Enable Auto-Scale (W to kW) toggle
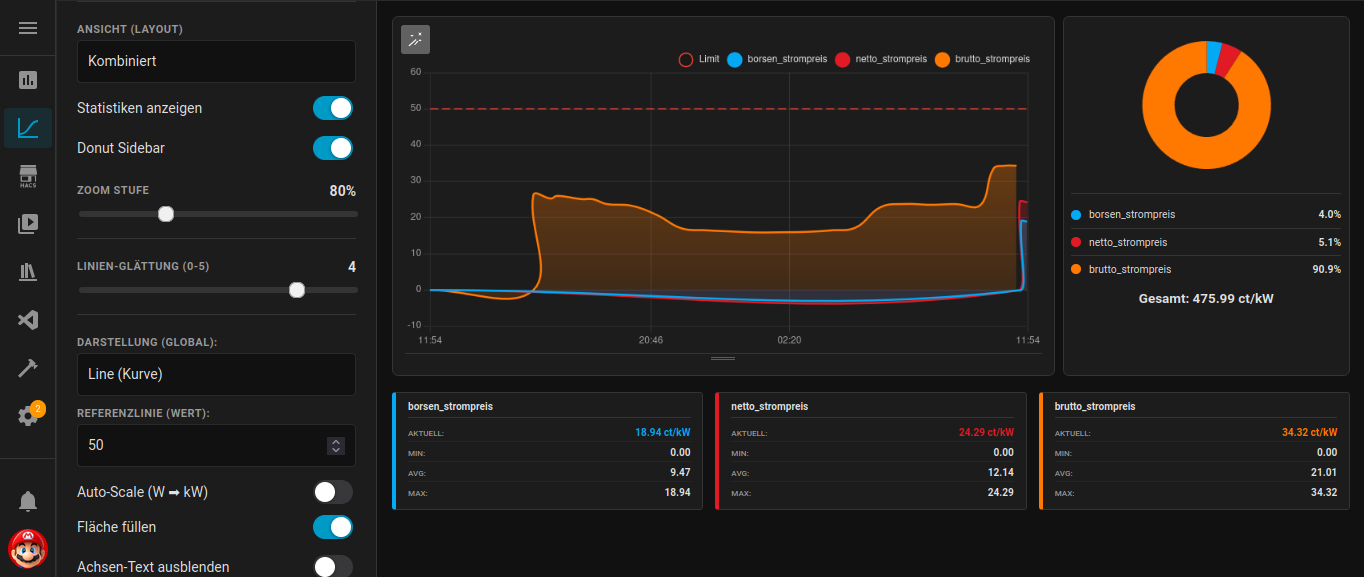Screen dimensions: 1364x577 [x=333, y=492]
